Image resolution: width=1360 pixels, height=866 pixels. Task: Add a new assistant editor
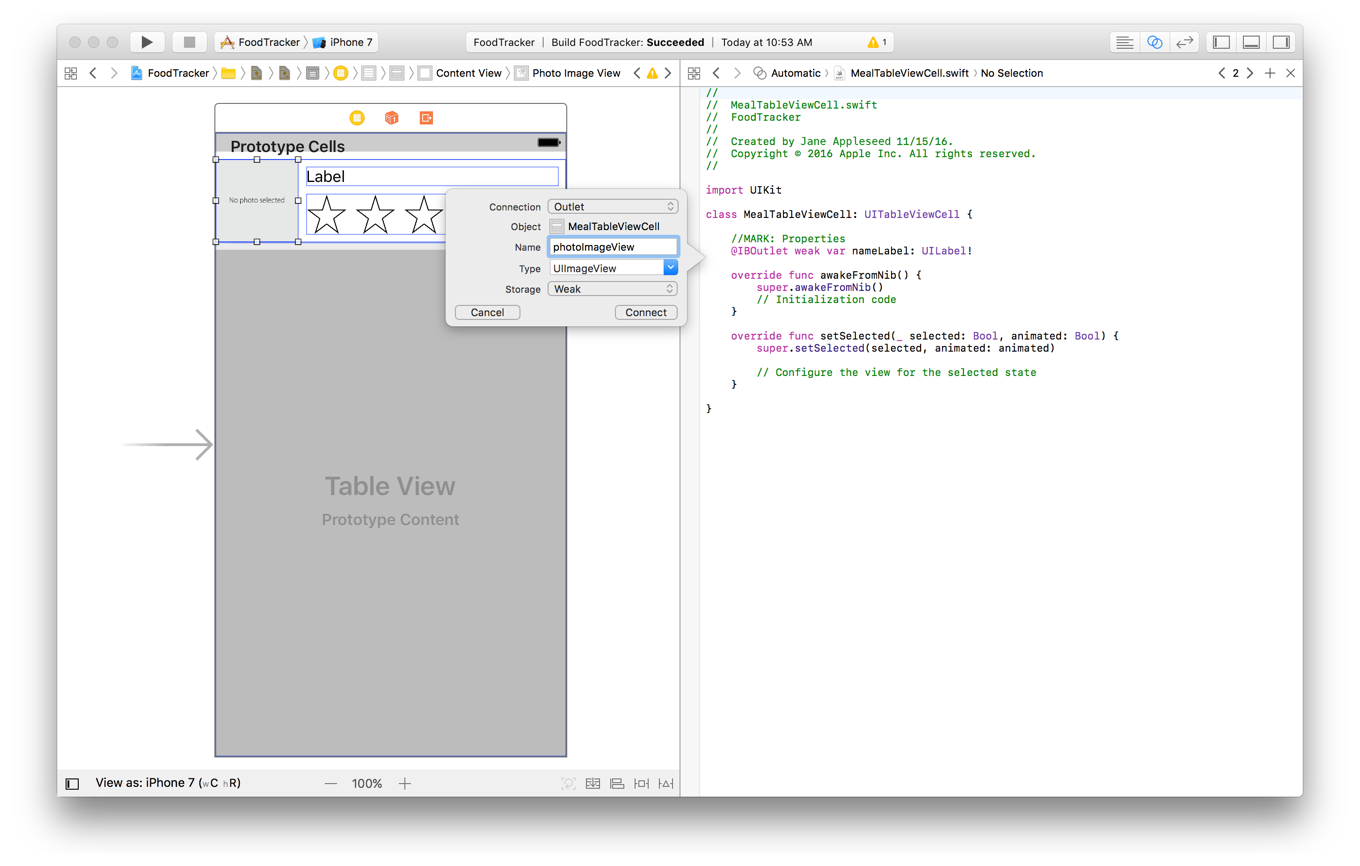click(1270, 73)
